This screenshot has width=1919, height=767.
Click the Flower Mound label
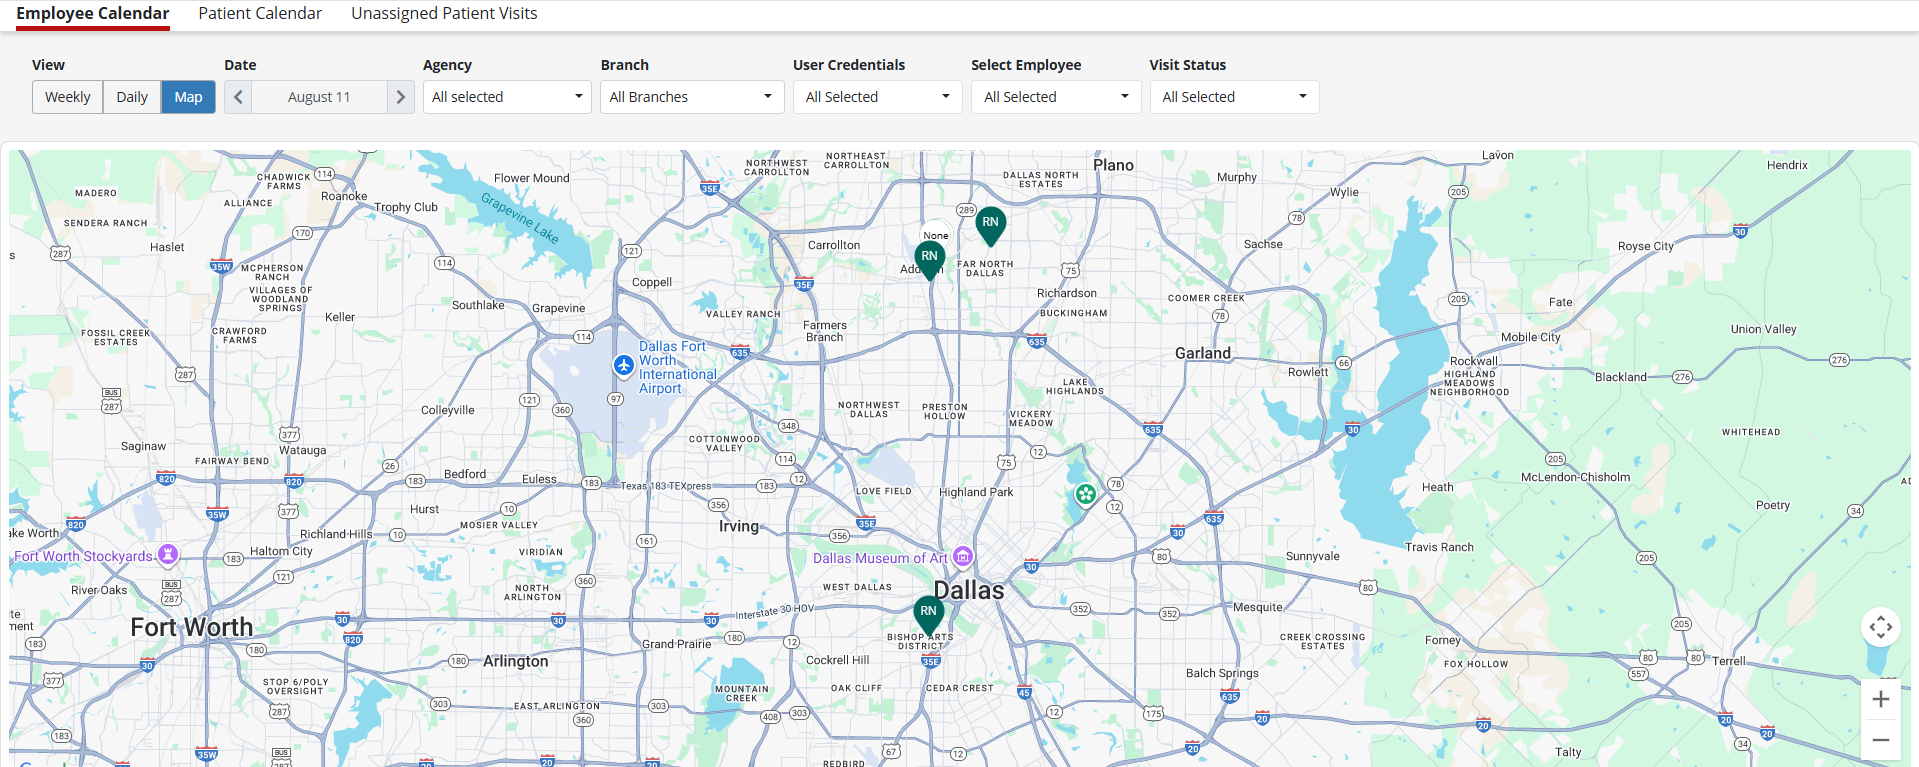pyautogui.click(x=531, y=178)
